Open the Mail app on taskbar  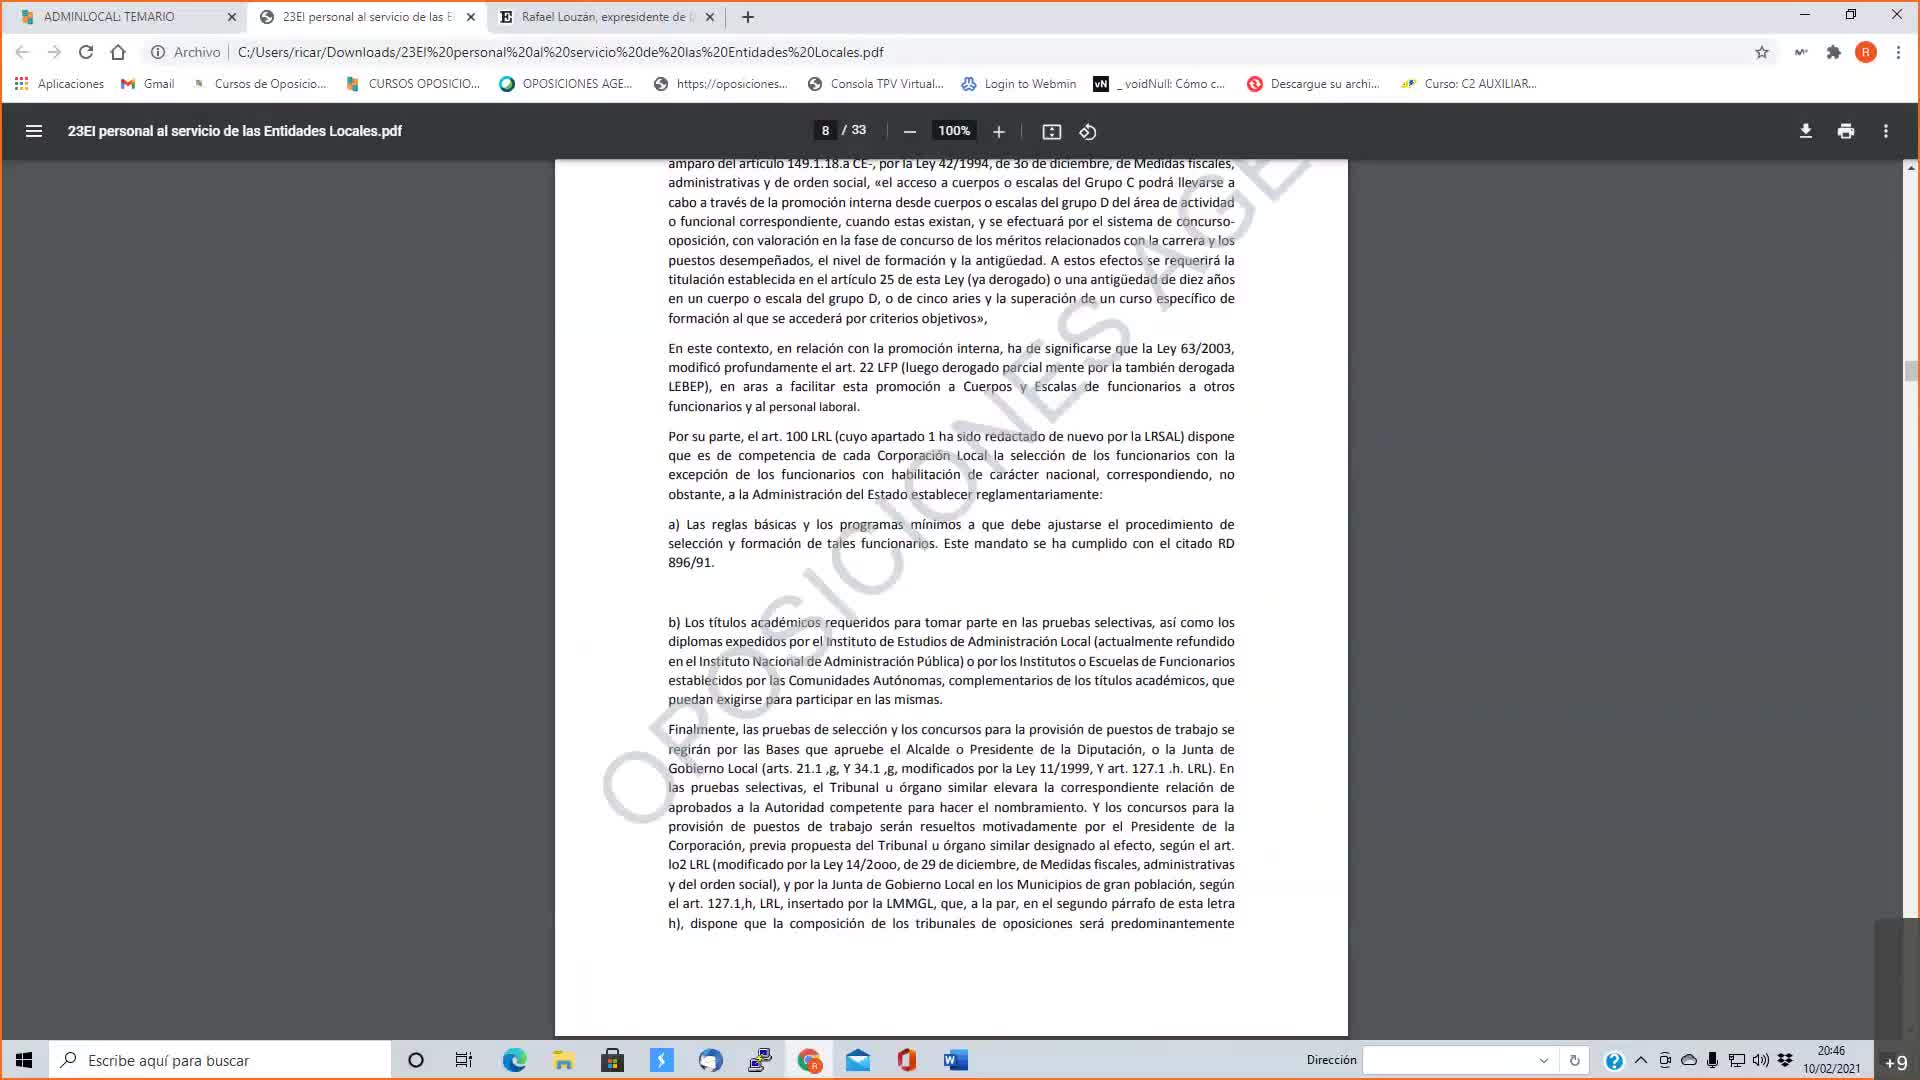pos(858,1060)
